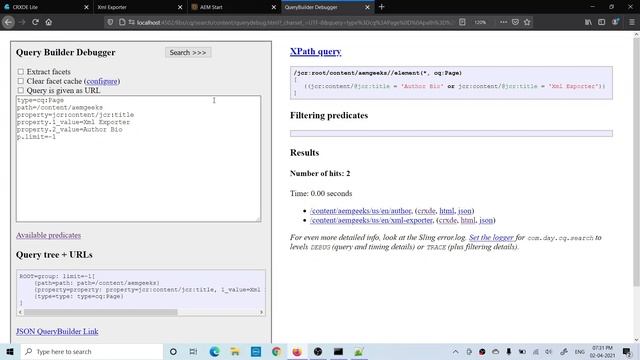The image size is (640, 360).
Task: Click the Search >>> button
Action: [x=188, y=52]
